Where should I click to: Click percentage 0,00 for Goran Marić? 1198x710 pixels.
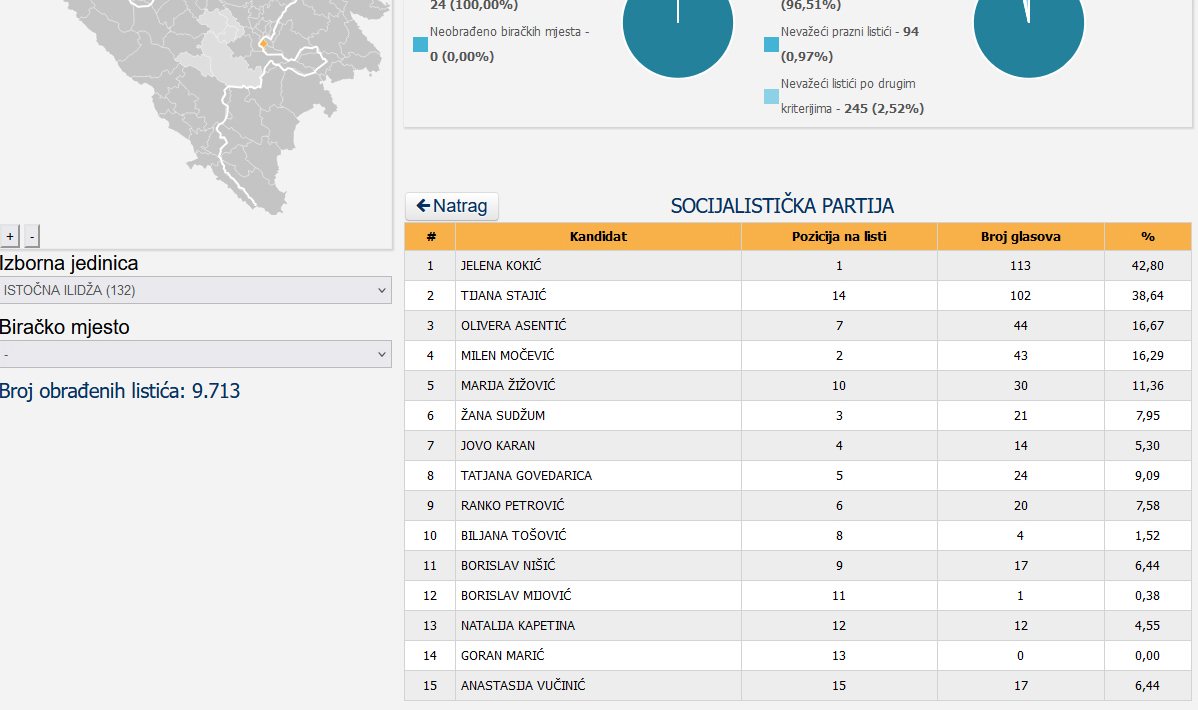tap(1148, 656)
